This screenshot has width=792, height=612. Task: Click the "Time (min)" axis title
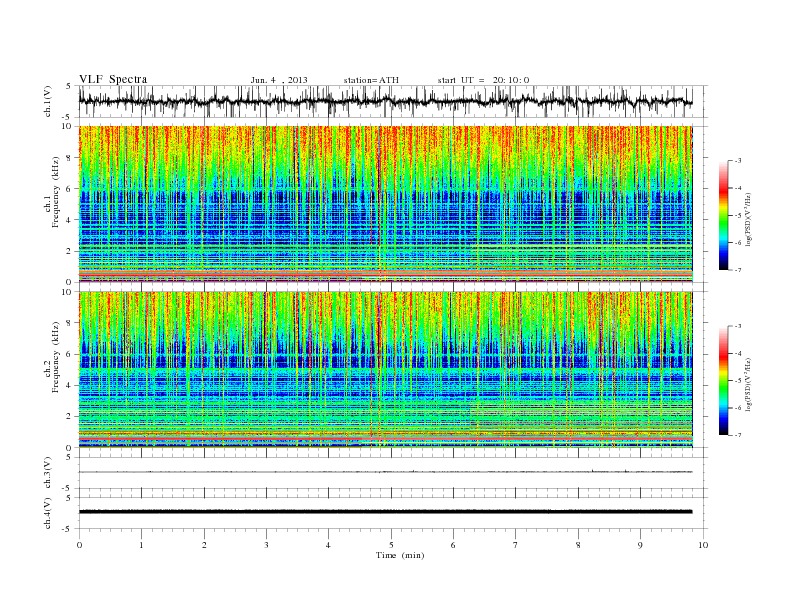[x=400, y=555]
